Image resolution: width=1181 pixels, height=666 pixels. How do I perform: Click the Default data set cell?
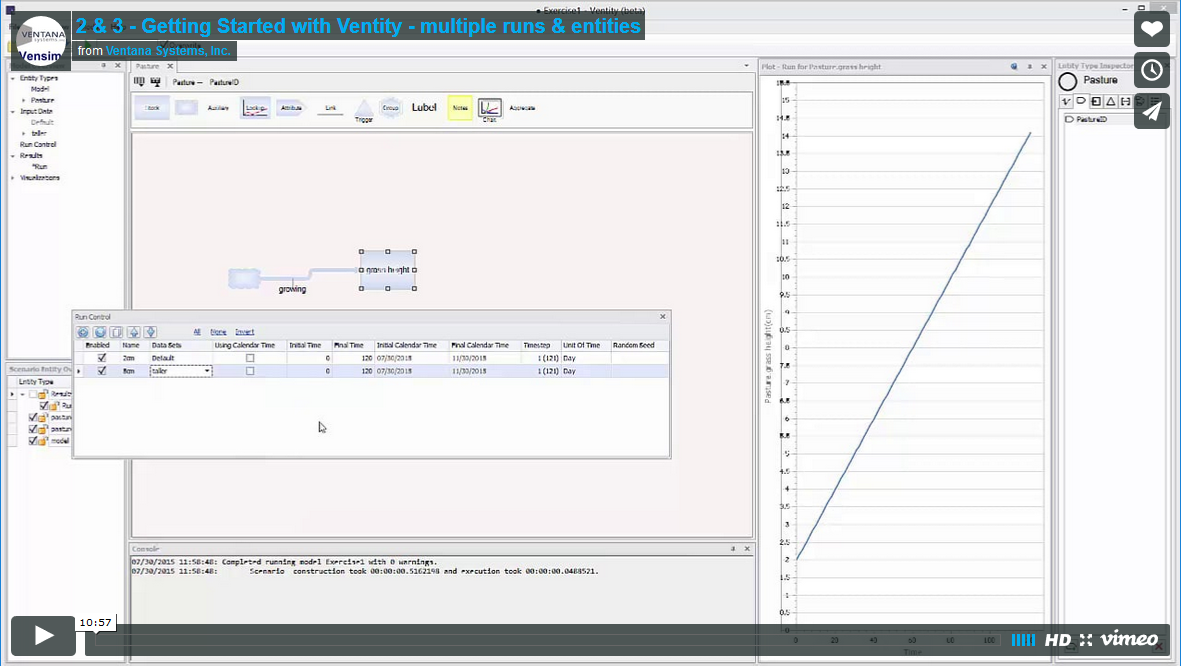coord(181,358)
